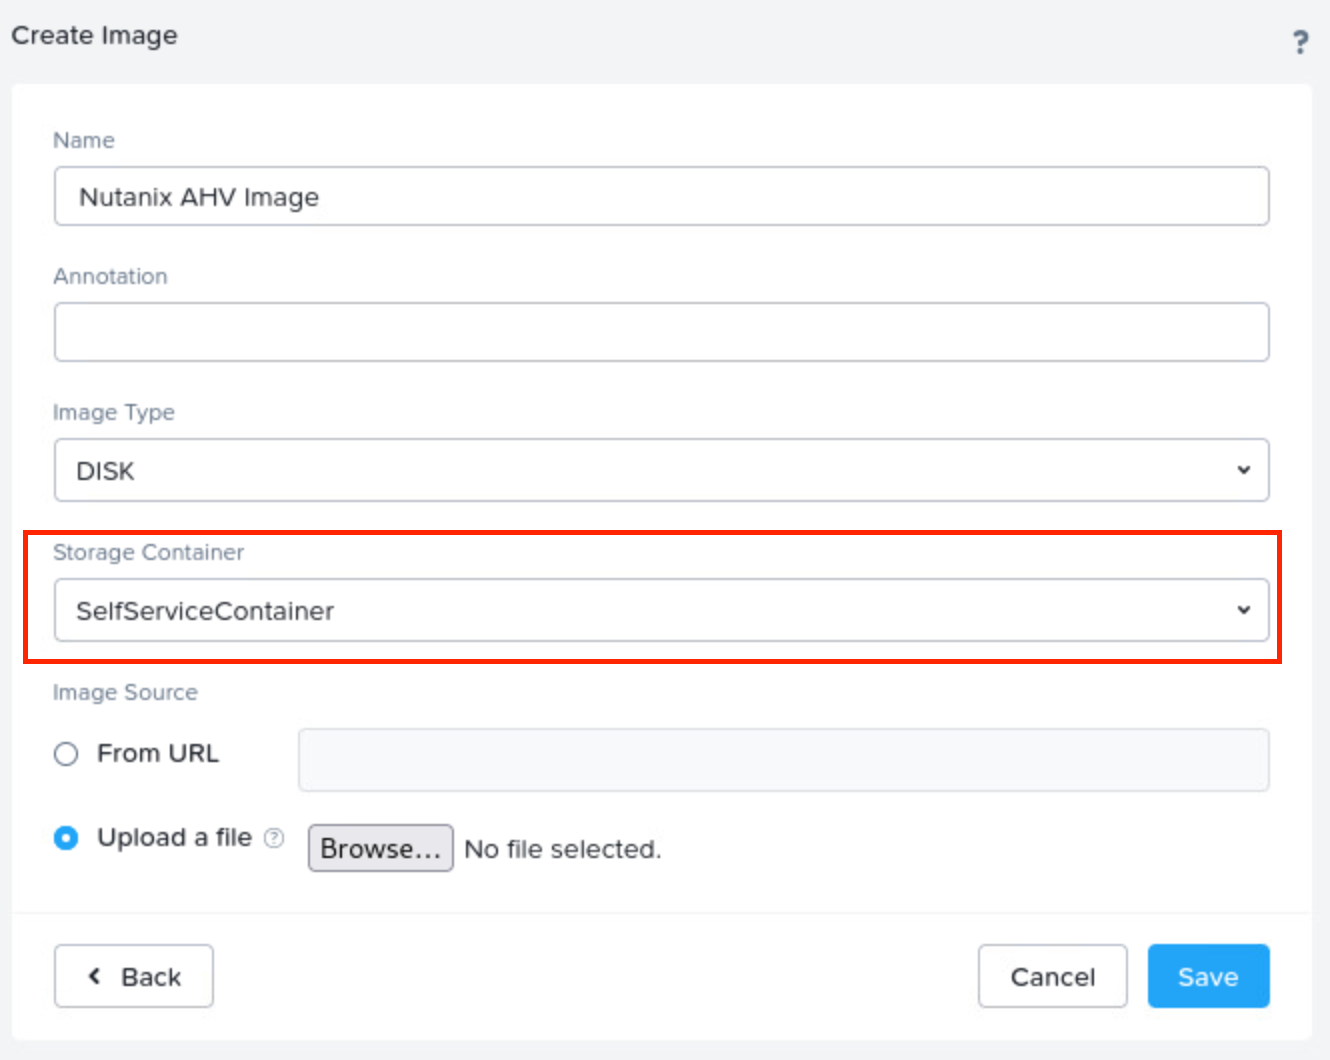Select the Upload a file radio button
The image size is (1330, 1060).
pos(65,838)
